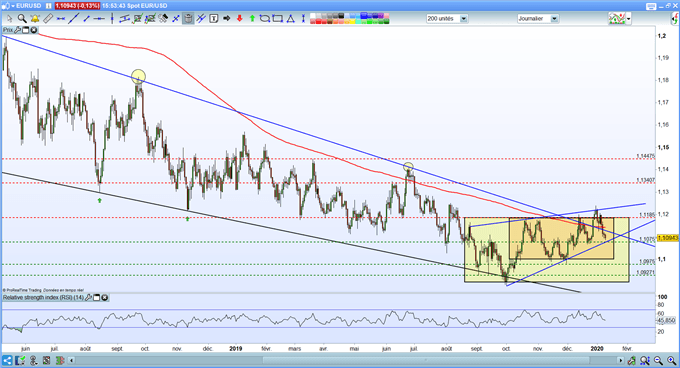The width and height of the screenshot is (680, 368).
Task: Open the Journalier timeframe dropdown
Action: pyautogui.click(x=554, y=19)
